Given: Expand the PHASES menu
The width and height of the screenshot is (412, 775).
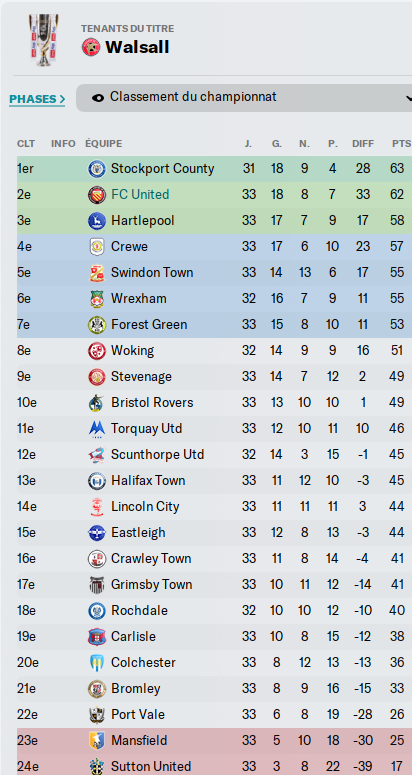Looking at the screenshot, I should 37,99.
